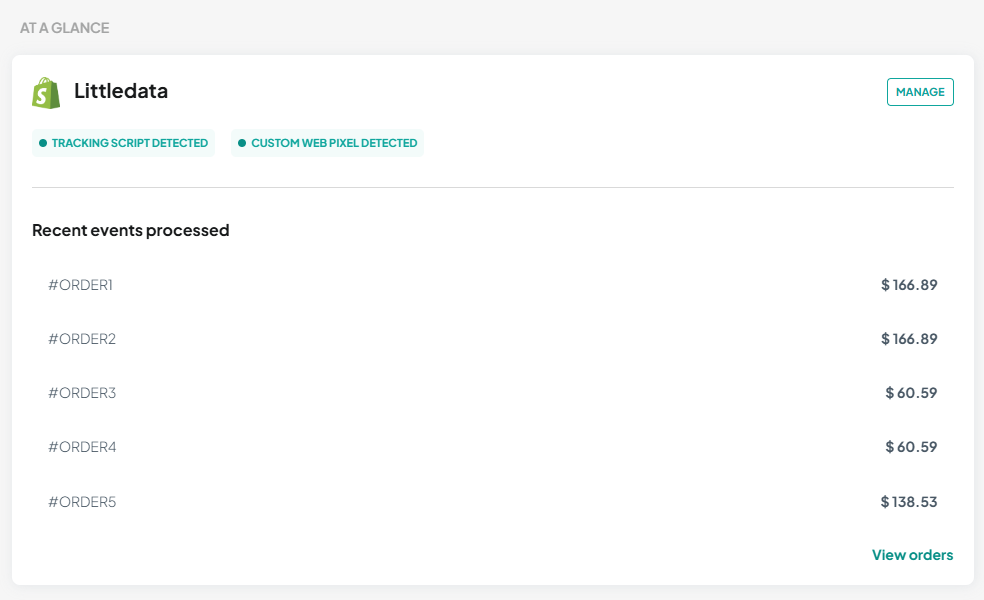
Task: Click the $60.59 amount for #ORDER4
Action: pyautogui.click(x=911, y=447)
